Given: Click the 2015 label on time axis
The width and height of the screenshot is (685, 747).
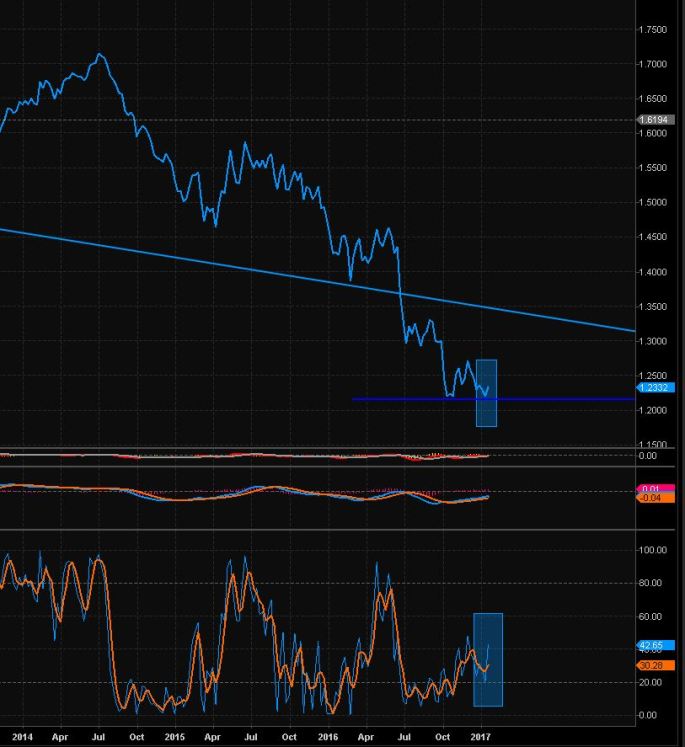Looking at the screenshot, I should pos(175,736).
